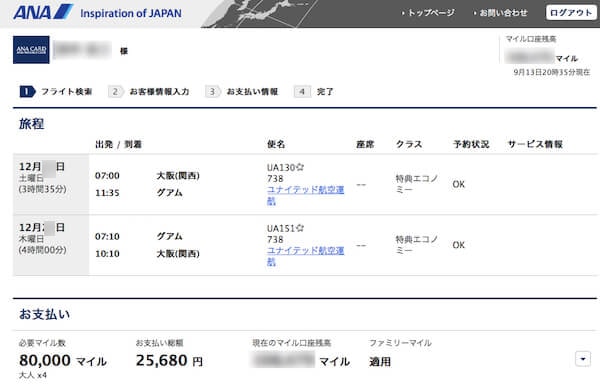Click the (4時間00分) duration text
600x386 pixels.
pyautogui.click(x=42, y=250)
